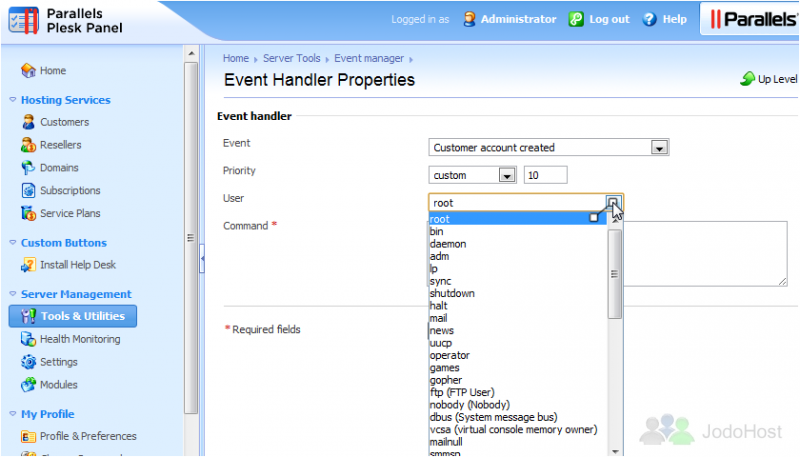Open the Resellers page
This screenshot has width=800, height=457.
(61, 145)
